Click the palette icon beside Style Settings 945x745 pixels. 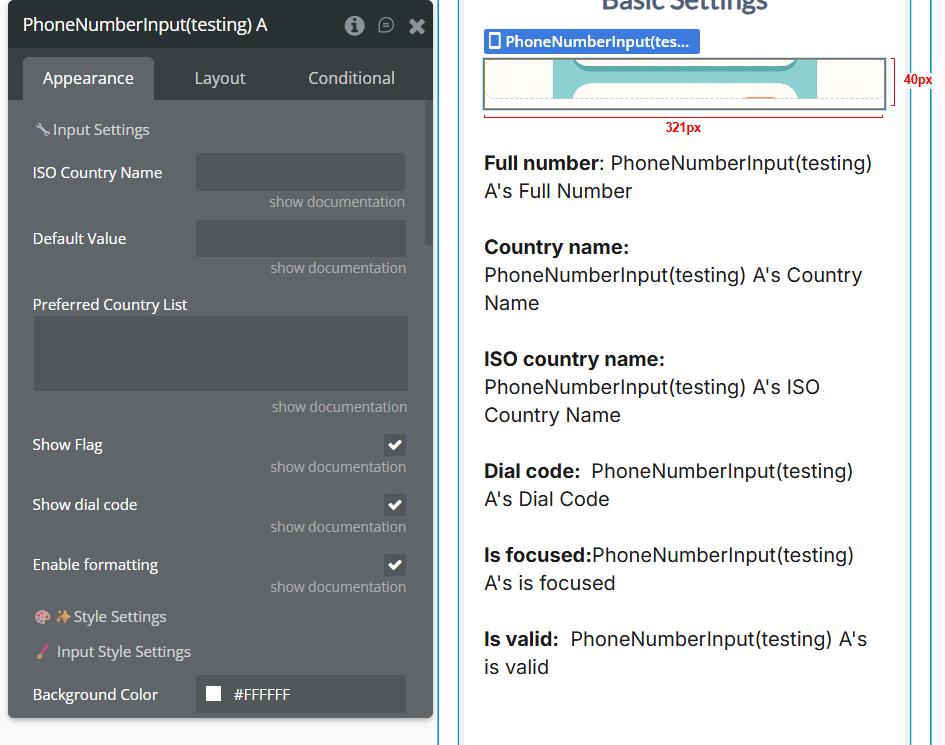click(x=42, y=617)
